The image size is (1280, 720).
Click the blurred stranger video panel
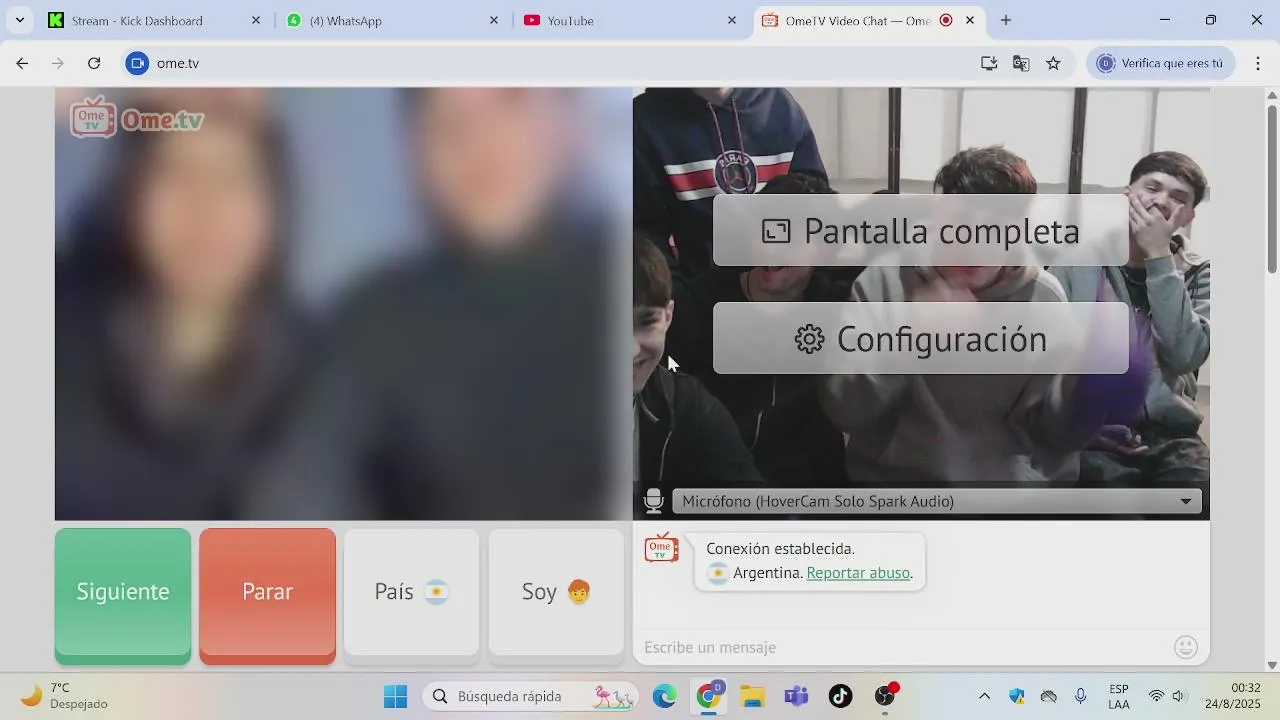343,304
